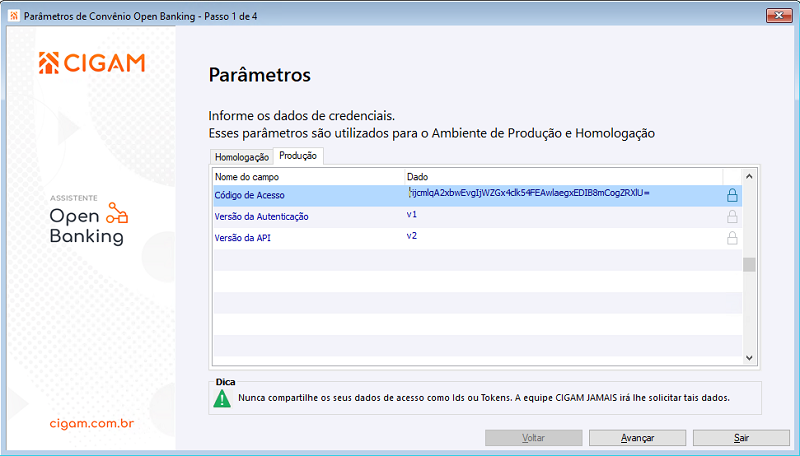Click the Dado column header
This screenshot has width=800, height=456.
(x=564, y=177)
